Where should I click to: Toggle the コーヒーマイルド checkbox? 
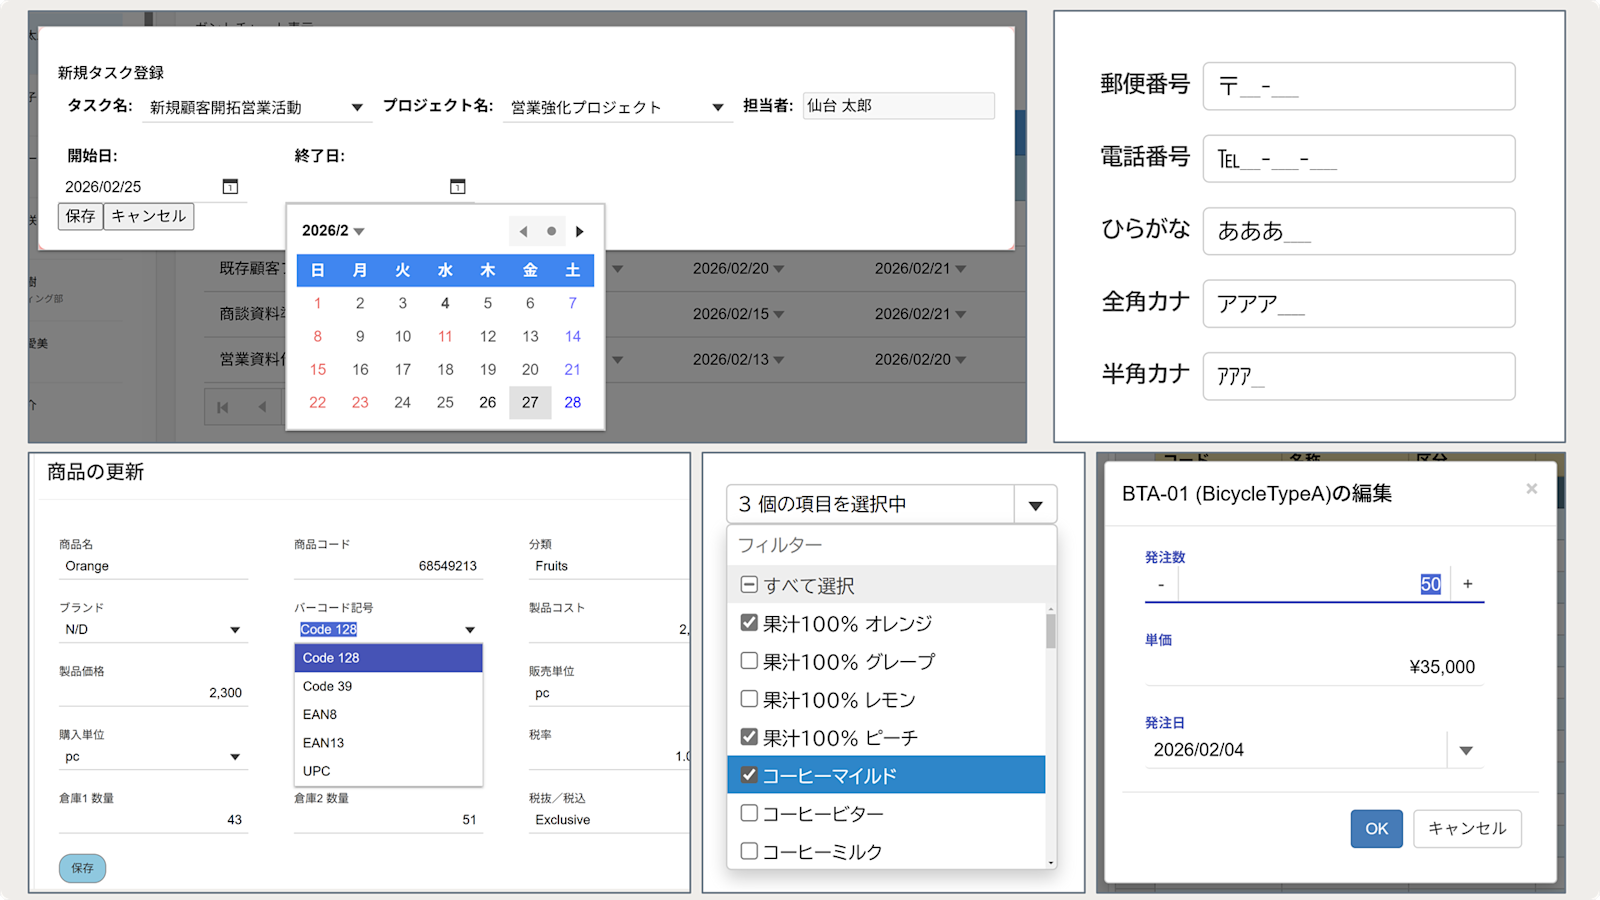749,775
